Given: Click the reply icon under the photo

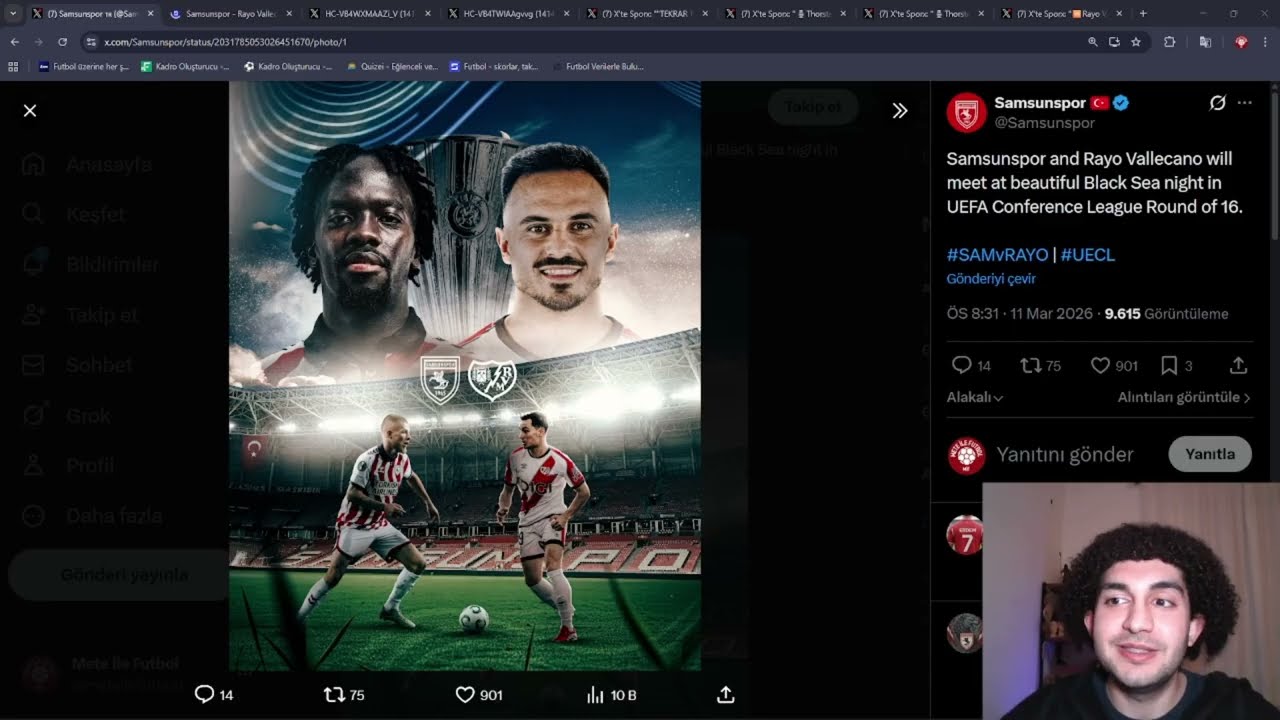Looking at the screenshot, I should (204, 694).
